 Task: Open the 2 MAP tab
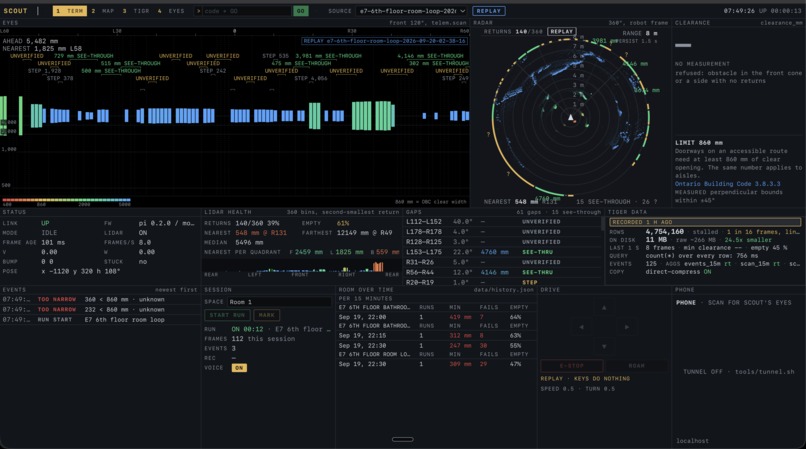(x=103, y=11)
